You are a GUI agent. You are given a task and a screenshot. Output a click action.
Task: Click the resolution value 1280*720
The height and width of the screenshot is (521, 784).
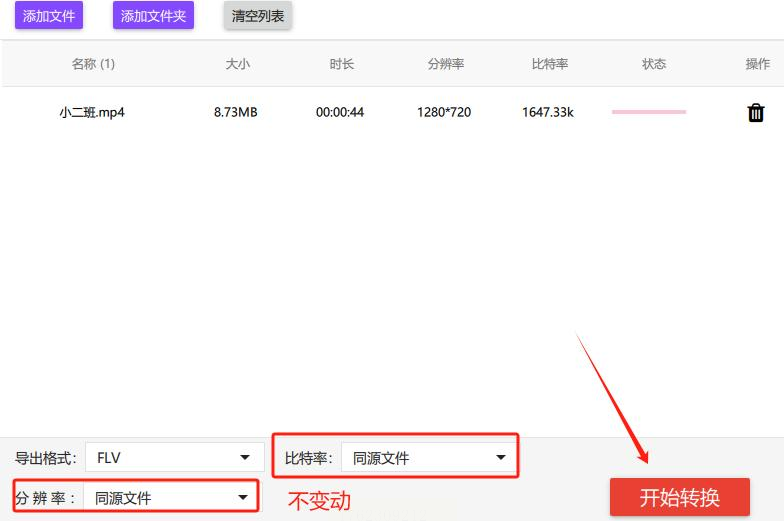[444, 112]
